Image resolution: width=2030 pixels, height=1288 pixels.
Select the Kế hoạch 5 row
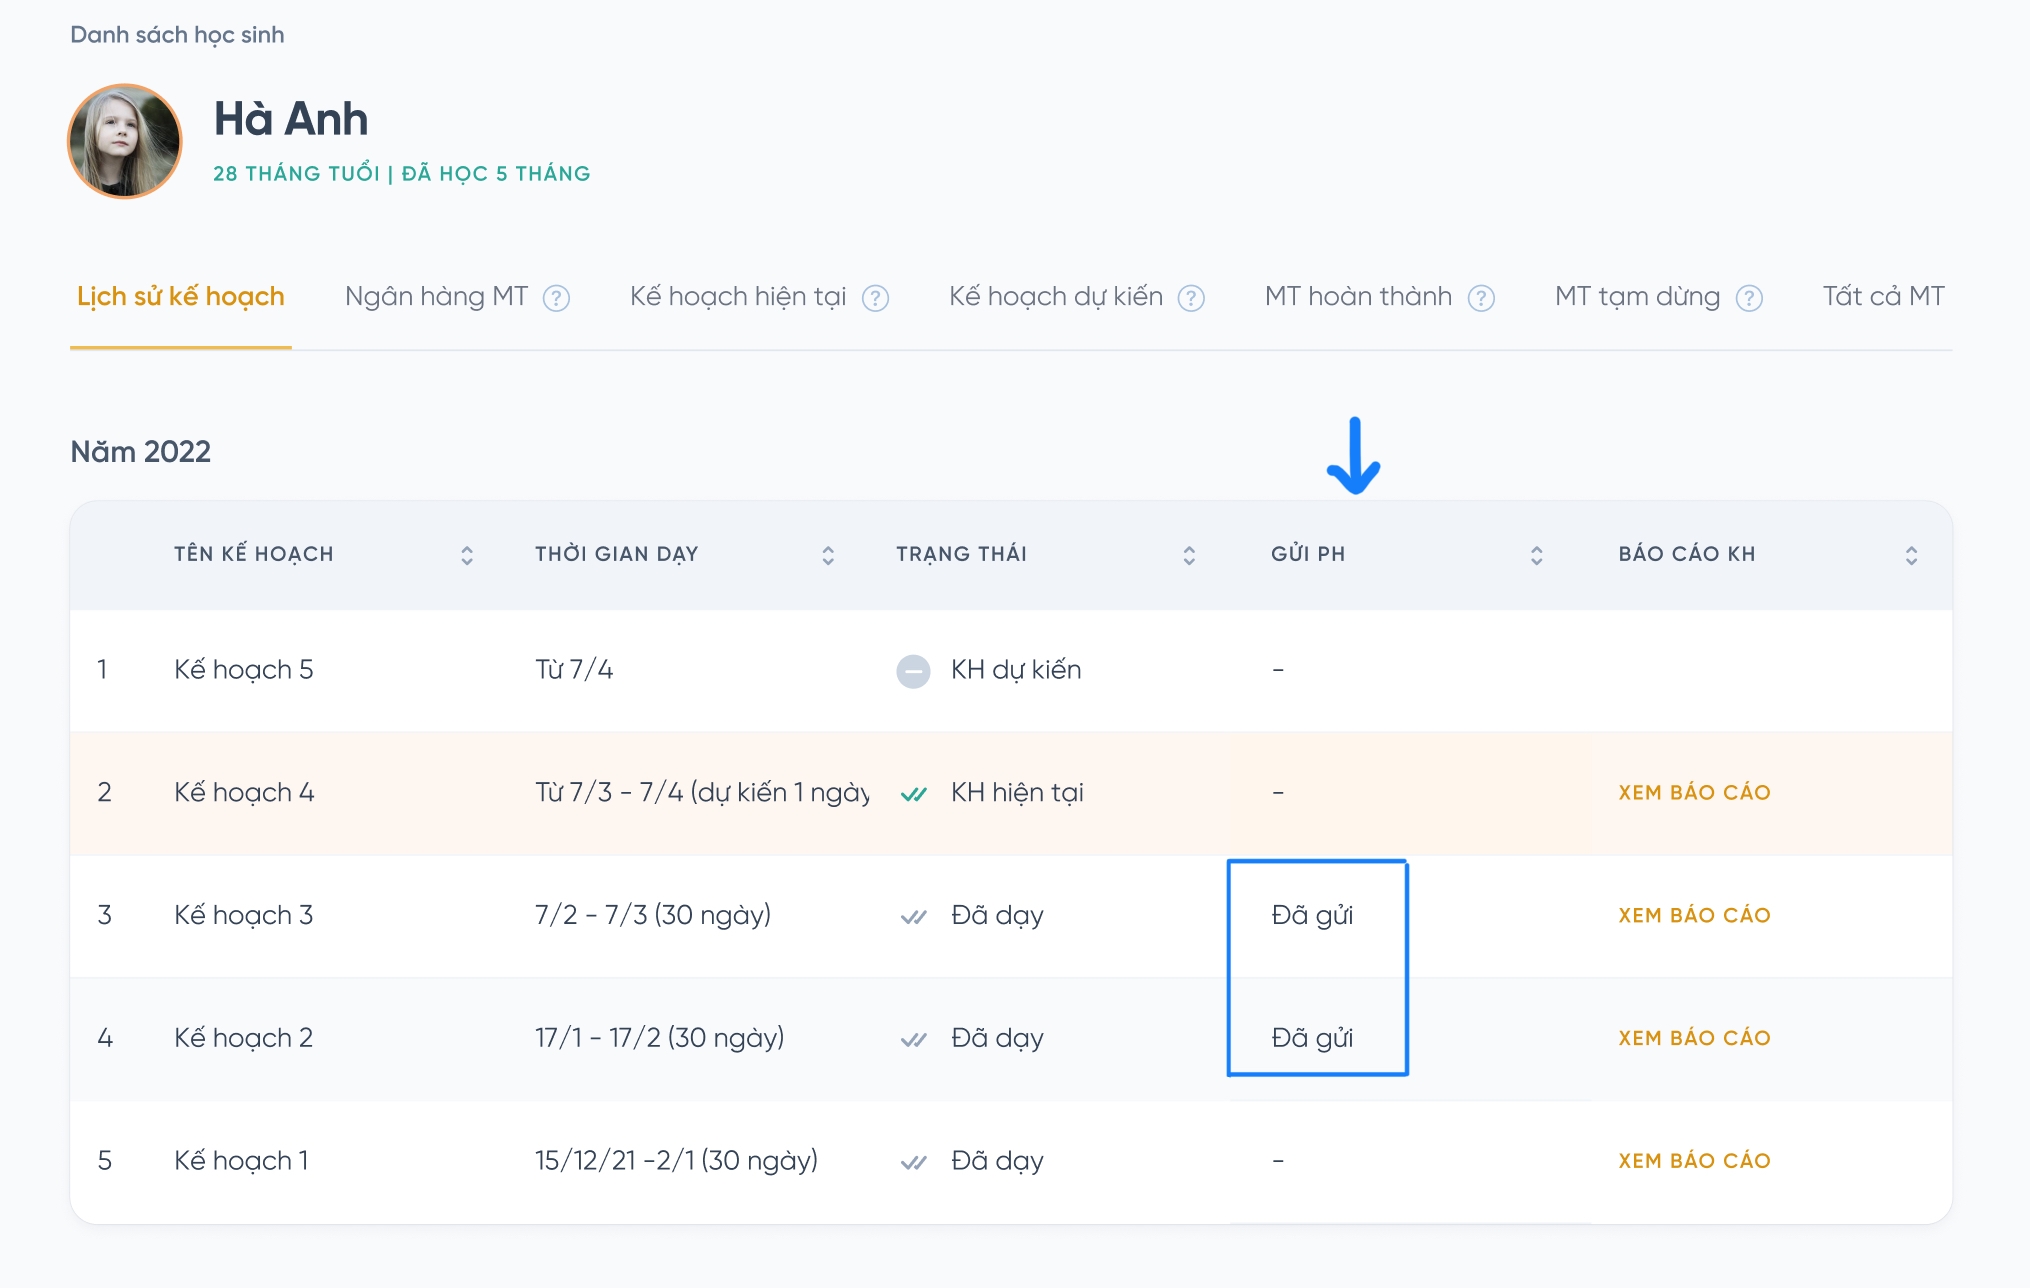[244, 670]
